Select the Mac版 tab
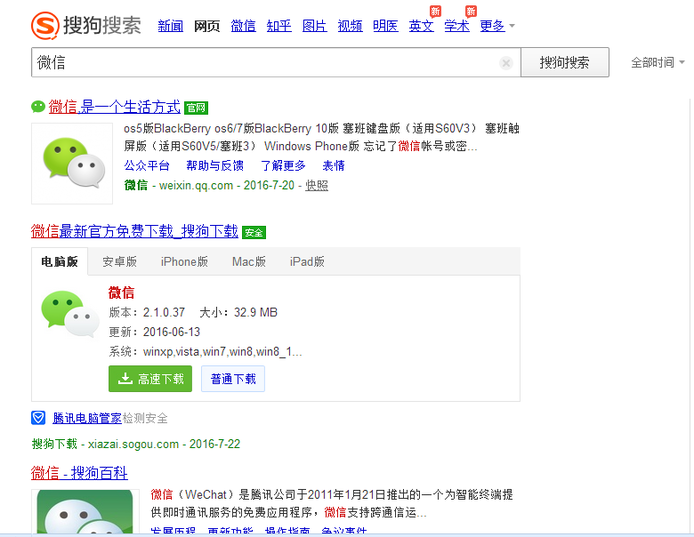Viewport: 694px width, 537px height. click(x=249, y=262)
